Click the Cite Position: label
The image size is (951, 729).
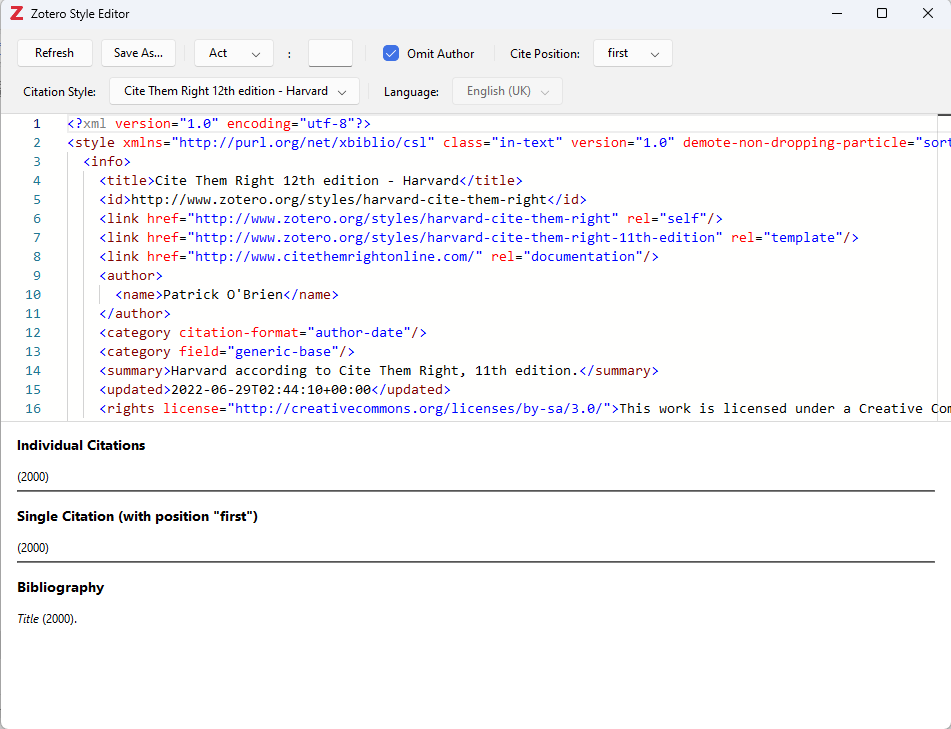(x=545, y=54)
